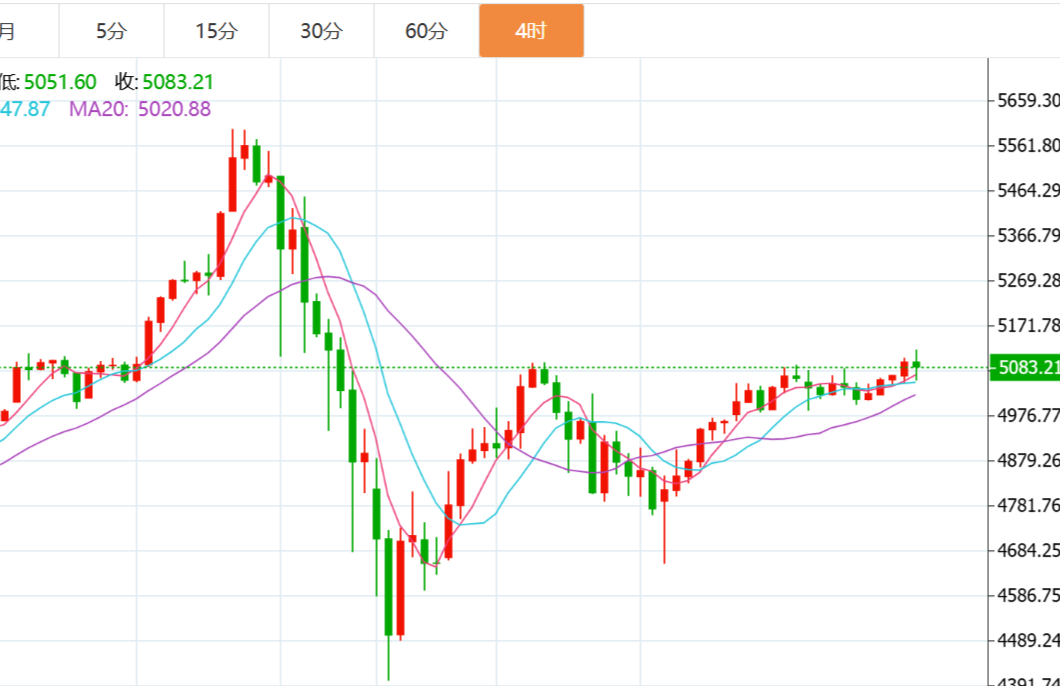Click the green current price tag on axis
Screen dimensions: 1060x686
[1023, 368]
